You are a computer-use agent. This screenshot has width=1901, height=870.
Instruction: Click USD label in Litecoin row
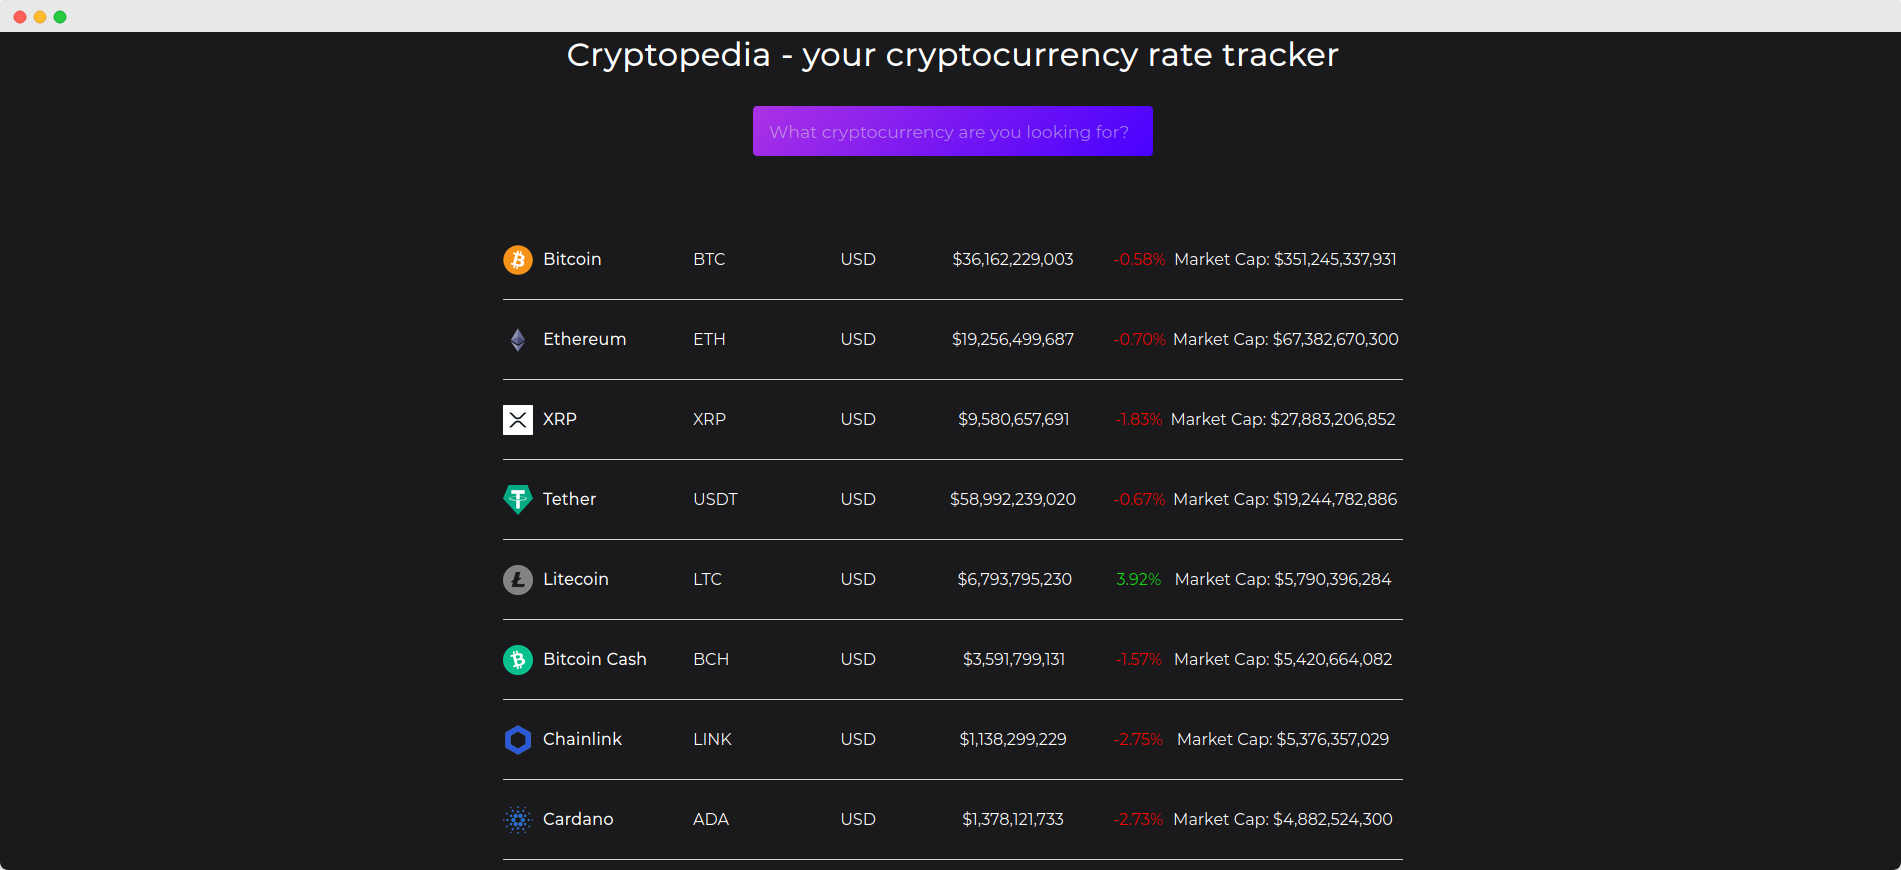tap(858, 579)
